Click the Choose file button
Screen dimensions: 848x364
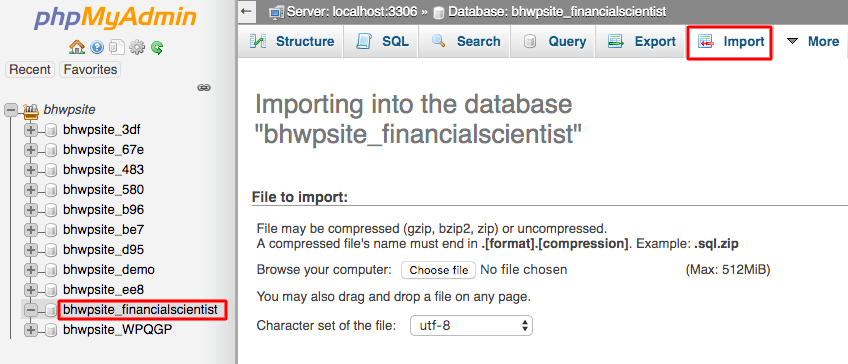tap(438, 270)
